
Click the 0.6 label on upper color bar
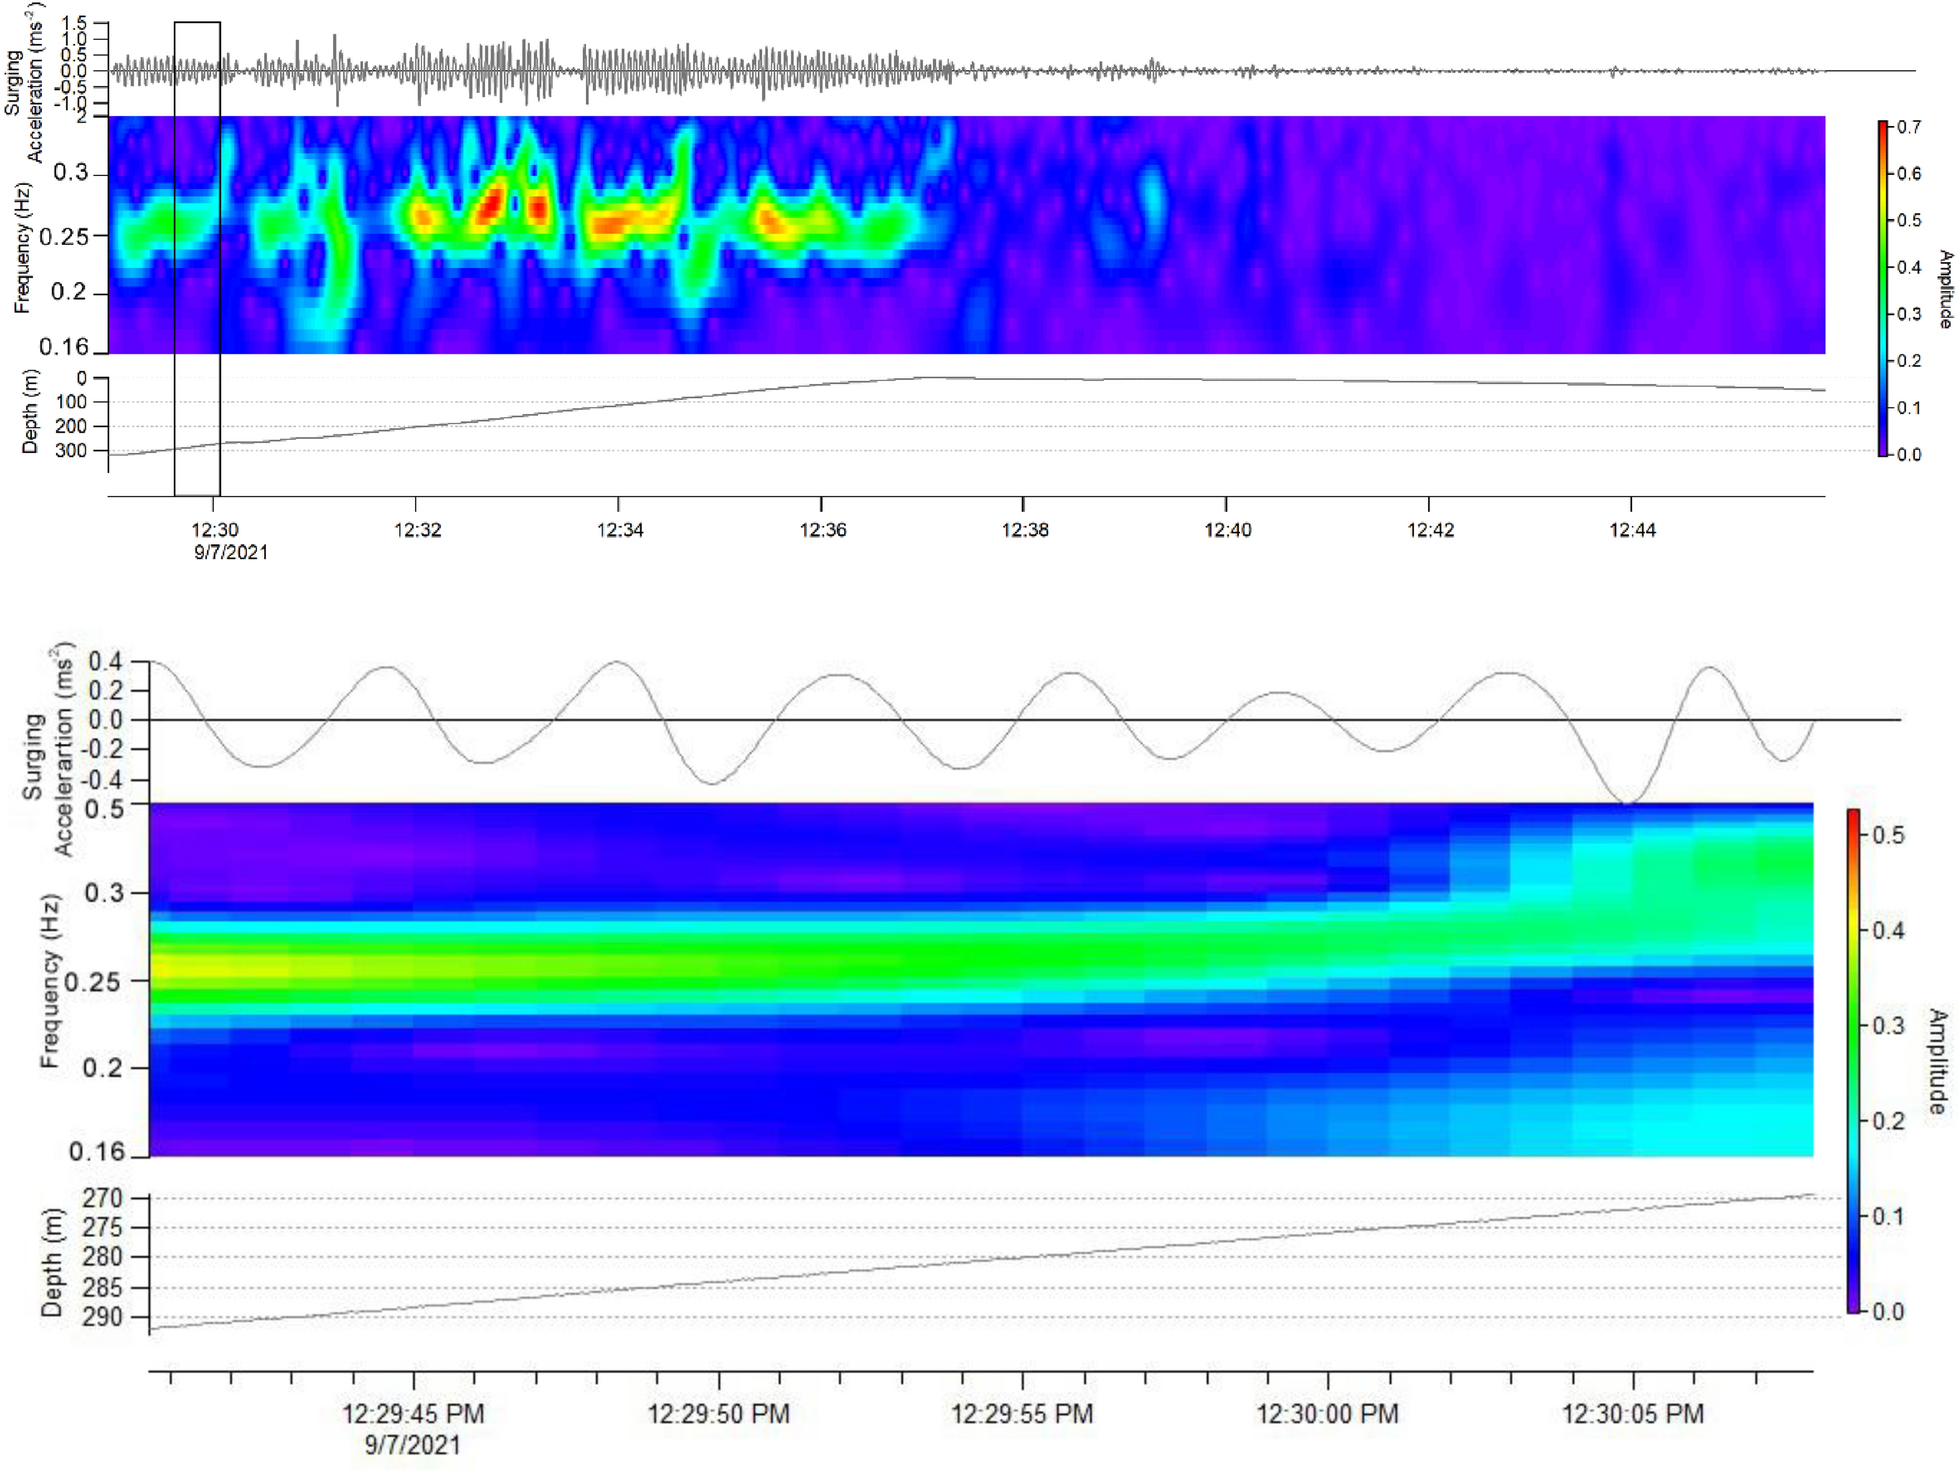click(x=1909, y=174)
